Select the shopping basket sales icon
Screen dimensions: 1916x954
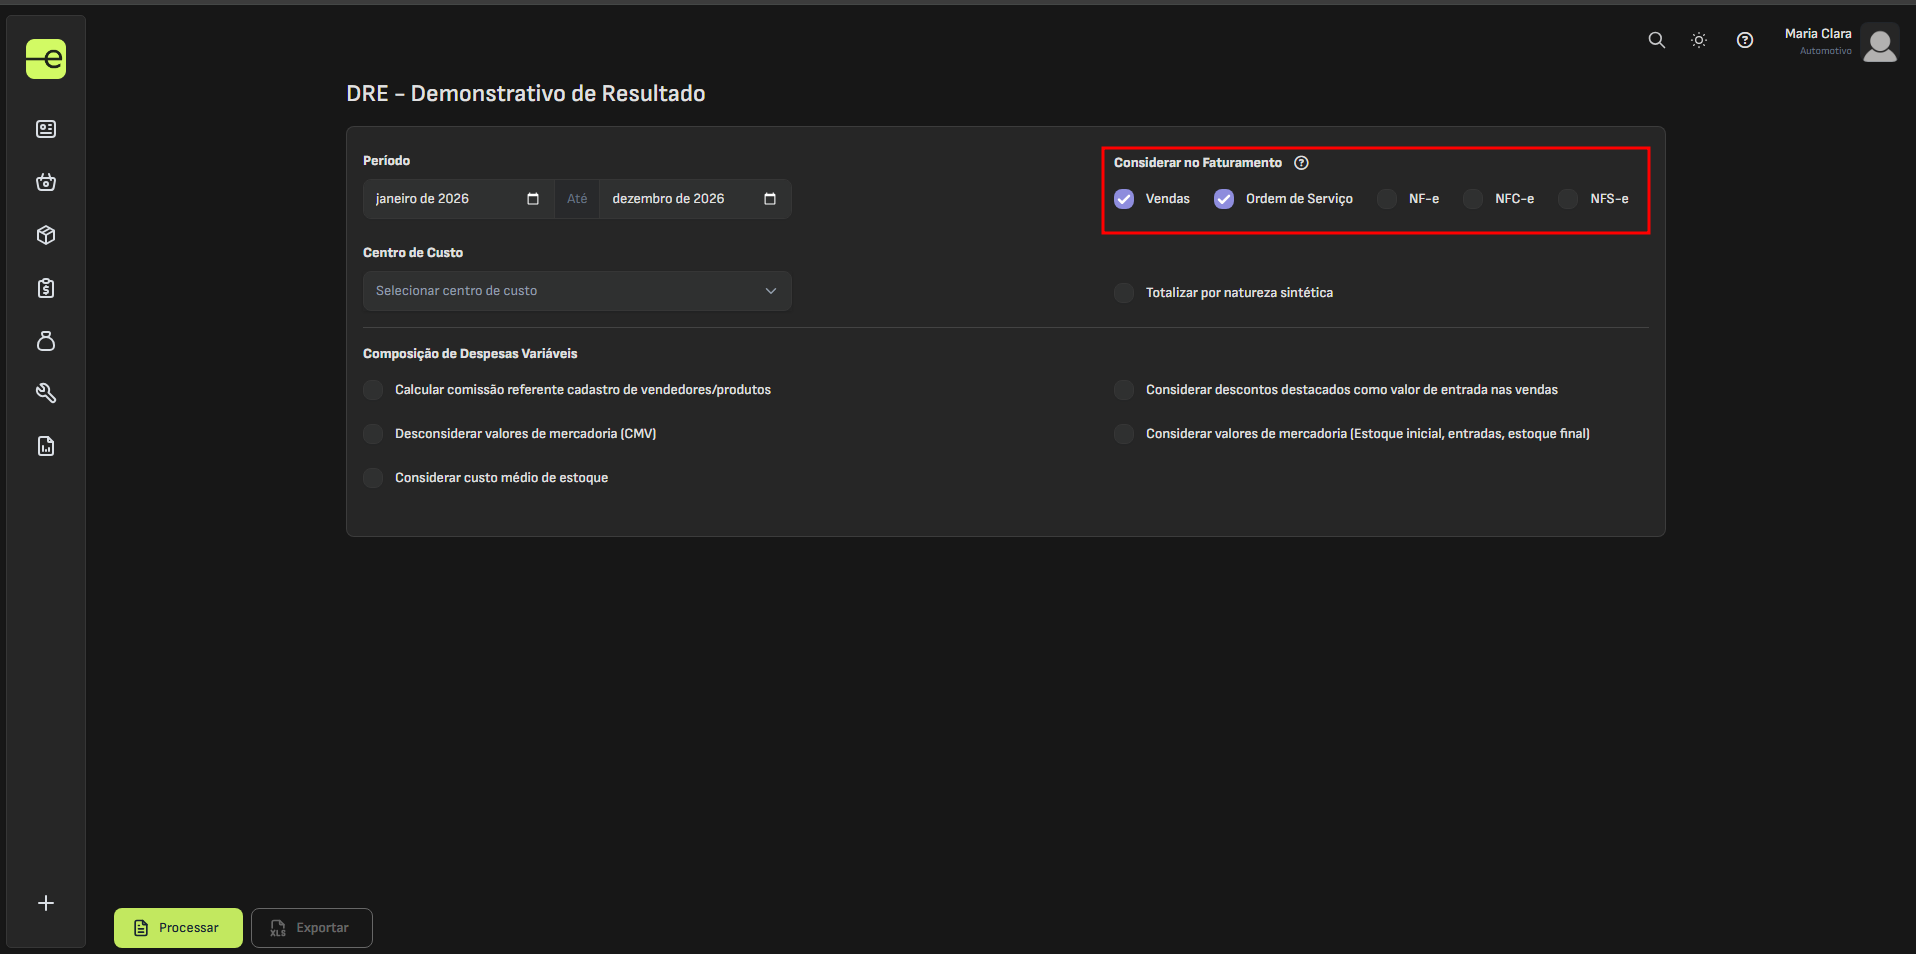click(x=46, y=182)
